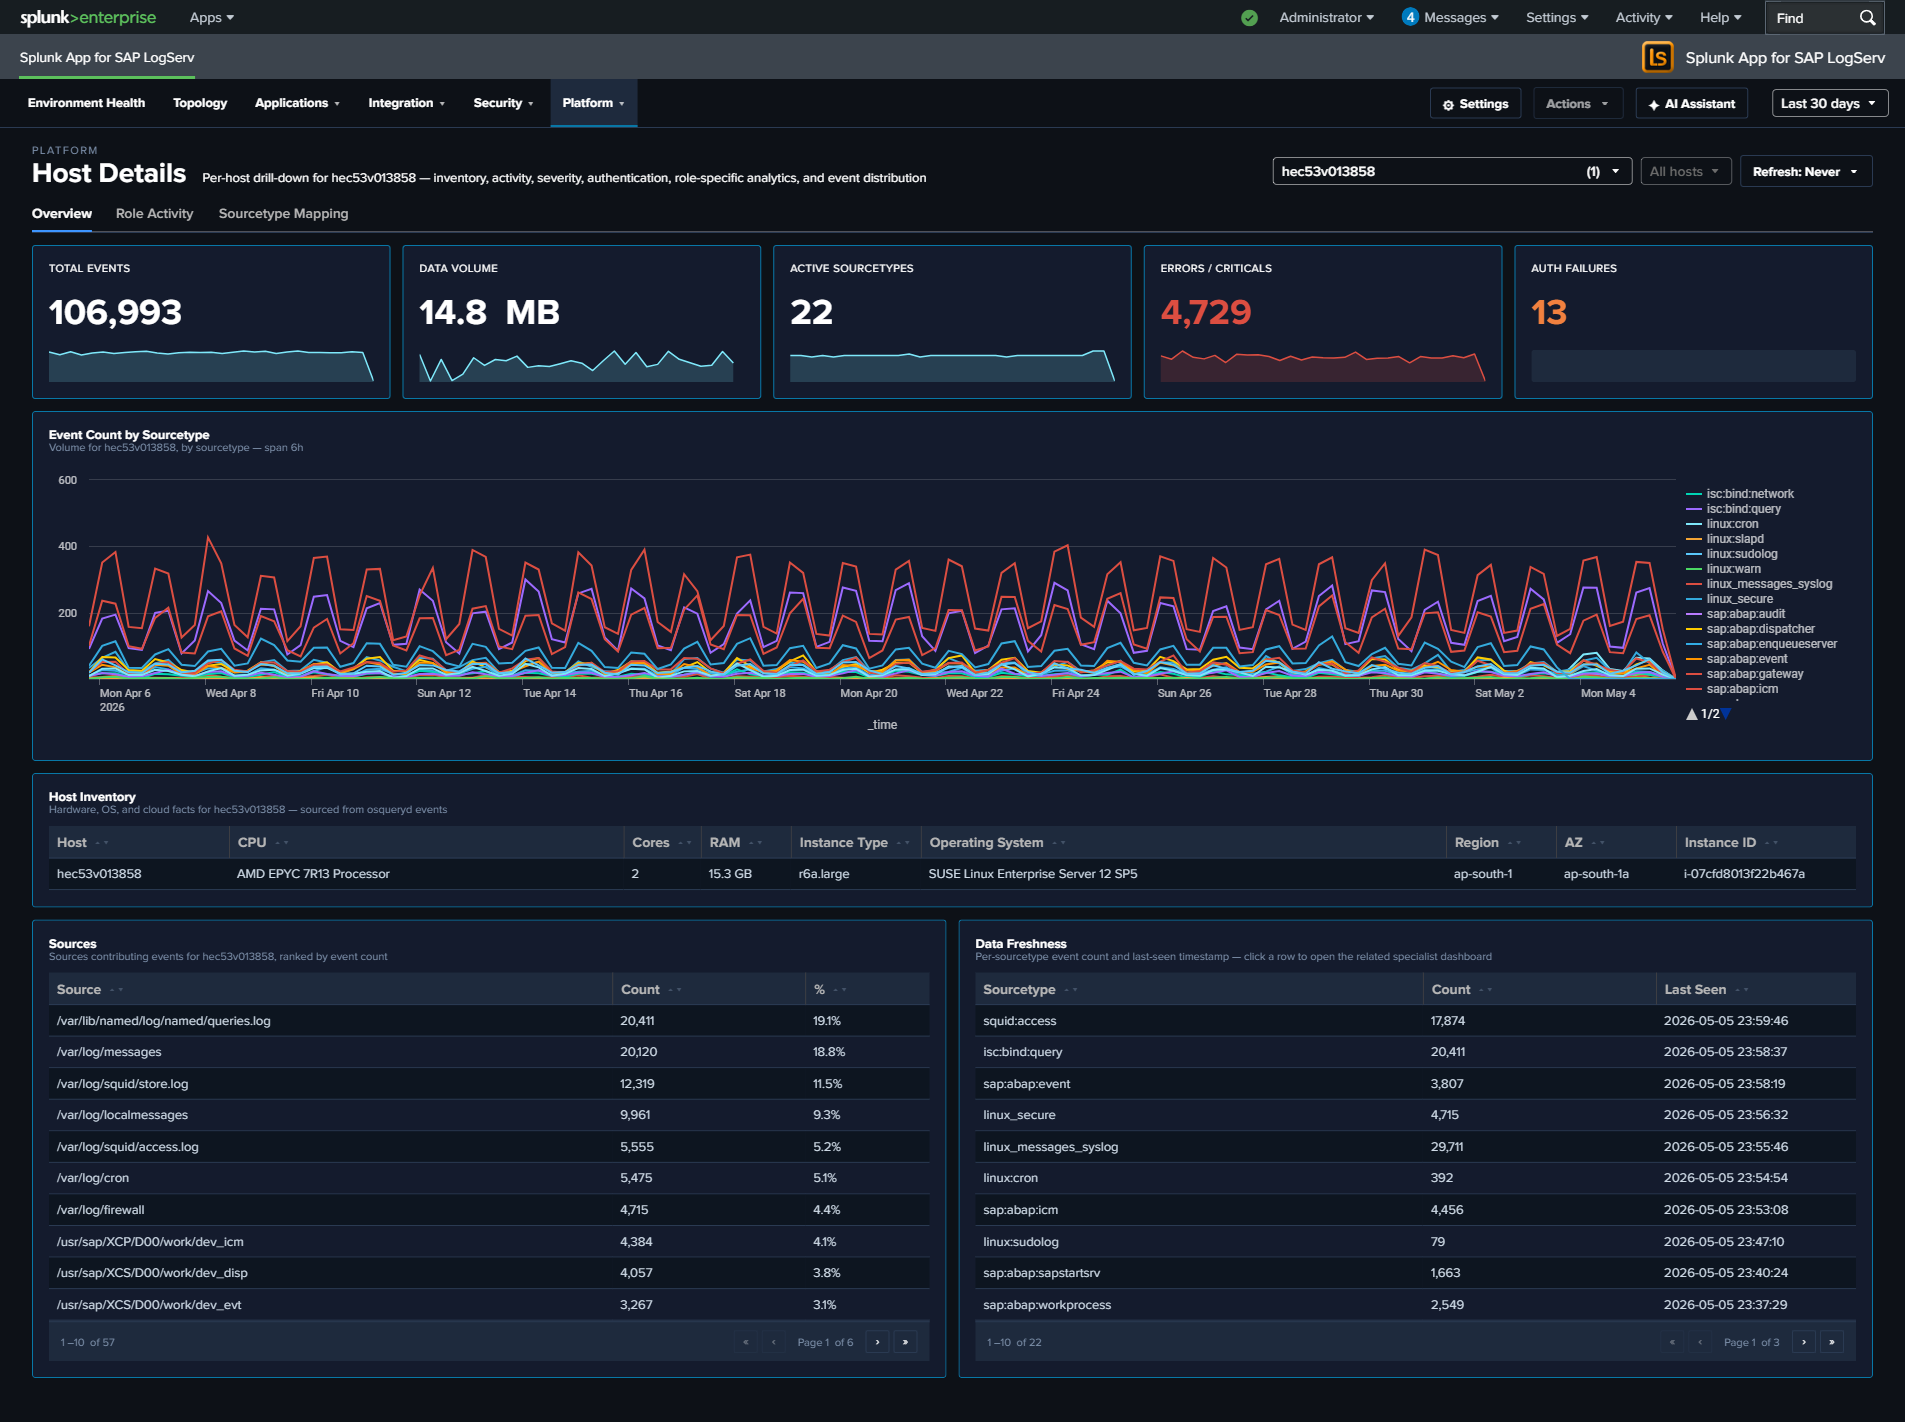Click the blue messages count badge
Viewport: 1905px width, 1422px height.
pyautogui.click(x=1410, y=17)
